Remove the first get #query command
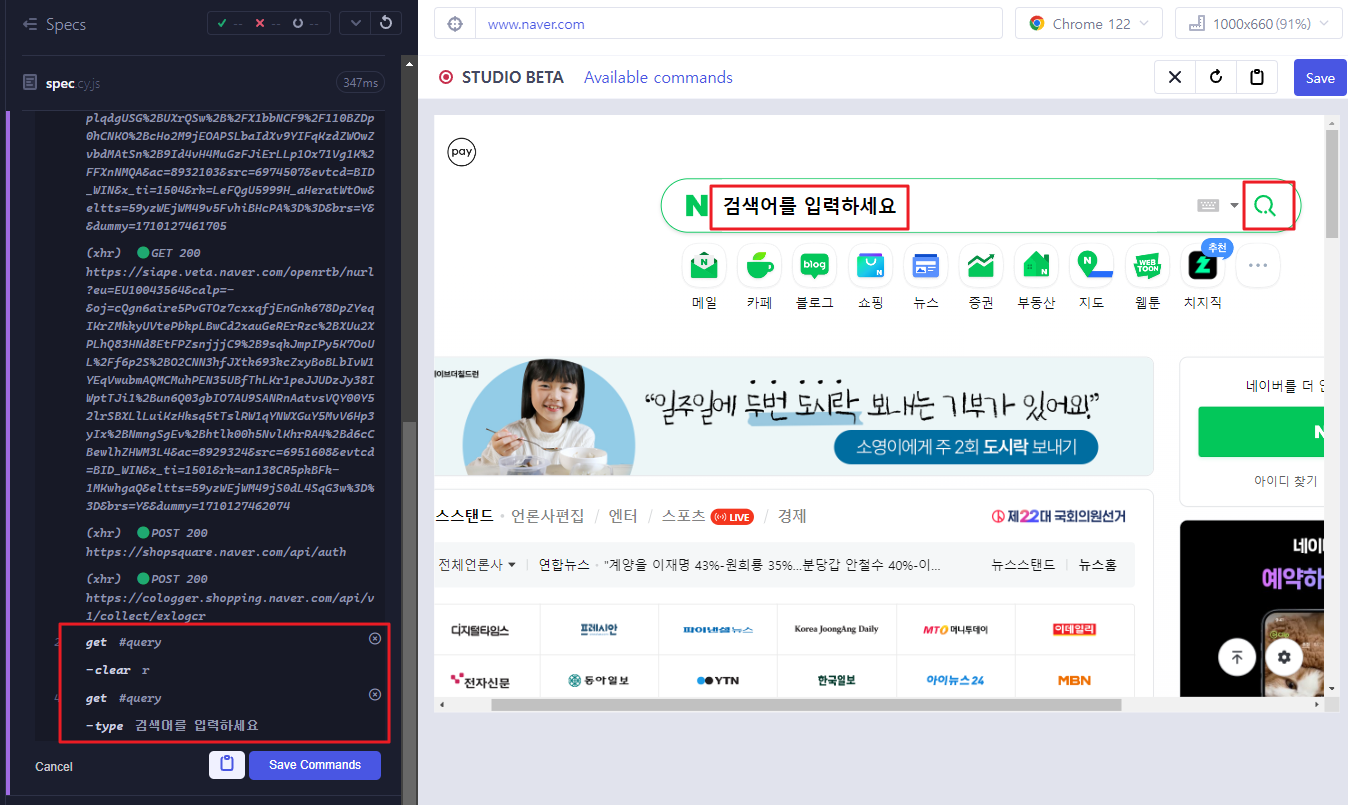1348x805 pixels. tap(374, 639)
